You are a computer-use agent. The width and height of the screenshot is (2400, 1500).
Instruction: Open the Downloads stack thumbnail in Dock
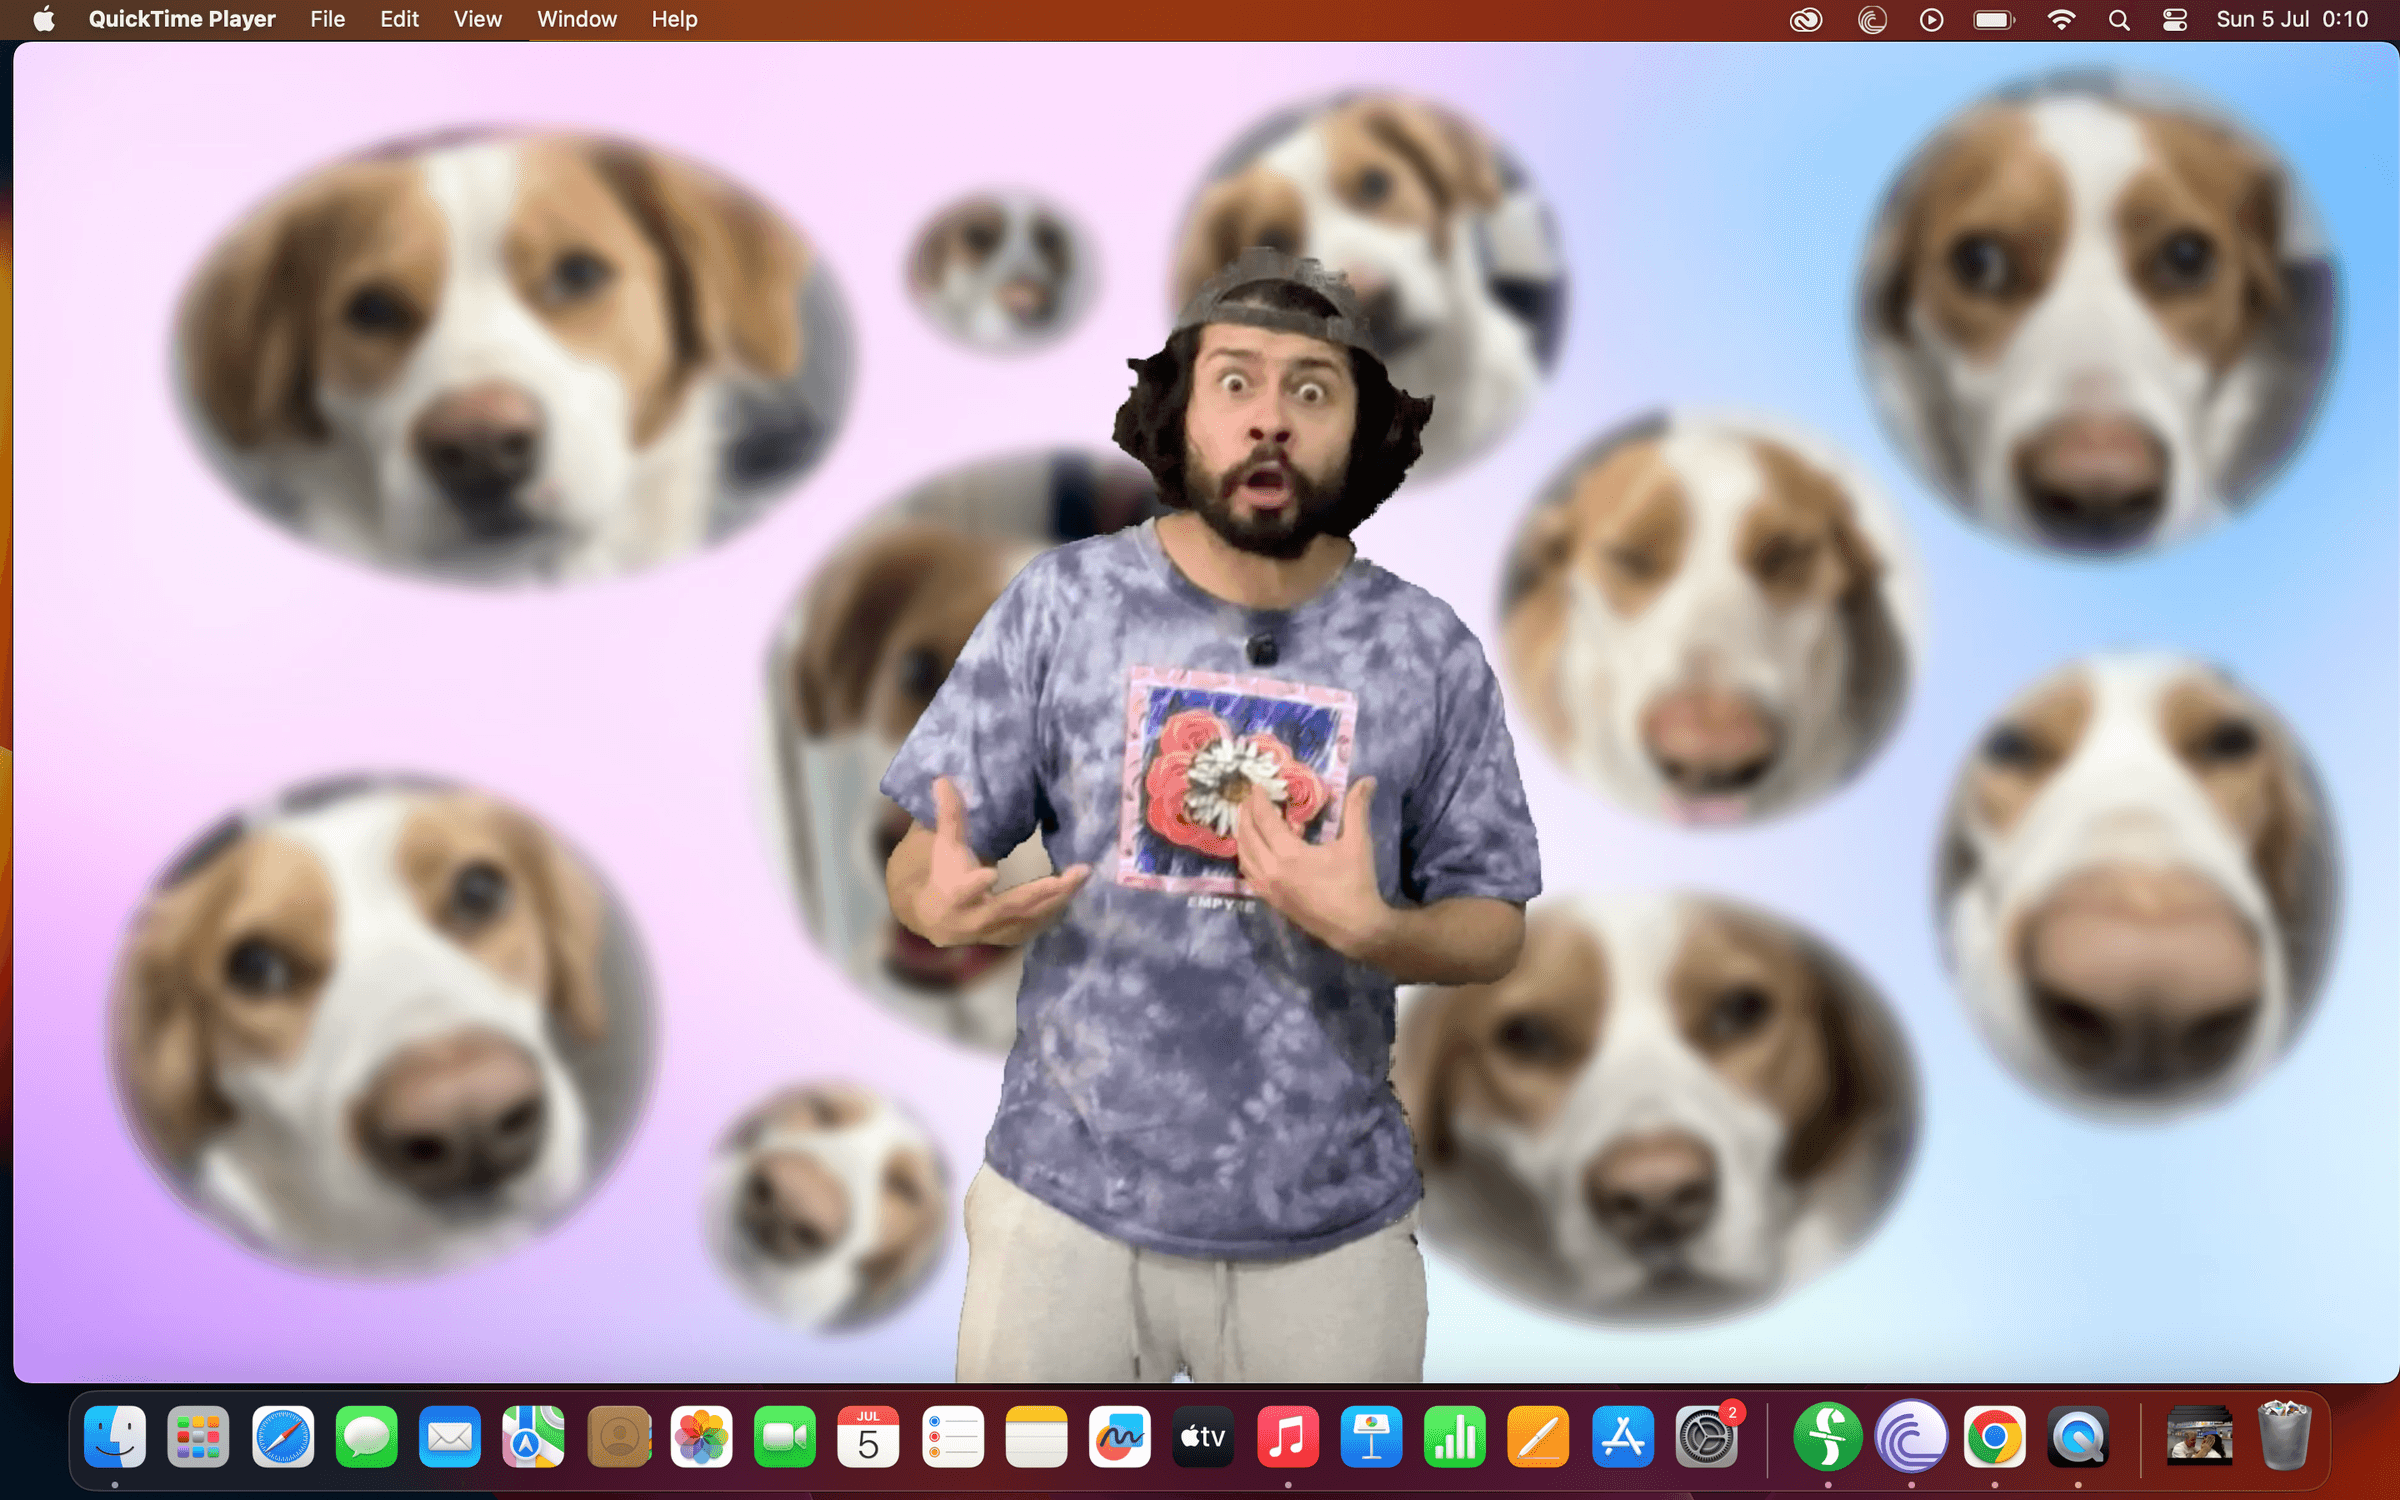pyautogui.click(x=2199, y=1437)
